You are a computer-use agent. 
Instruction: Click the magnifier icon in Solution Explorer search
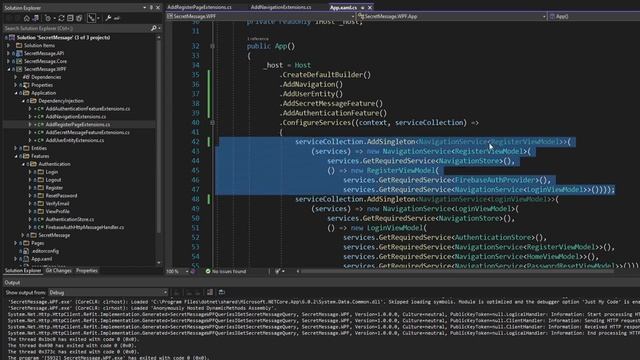(x=153, y=28)
